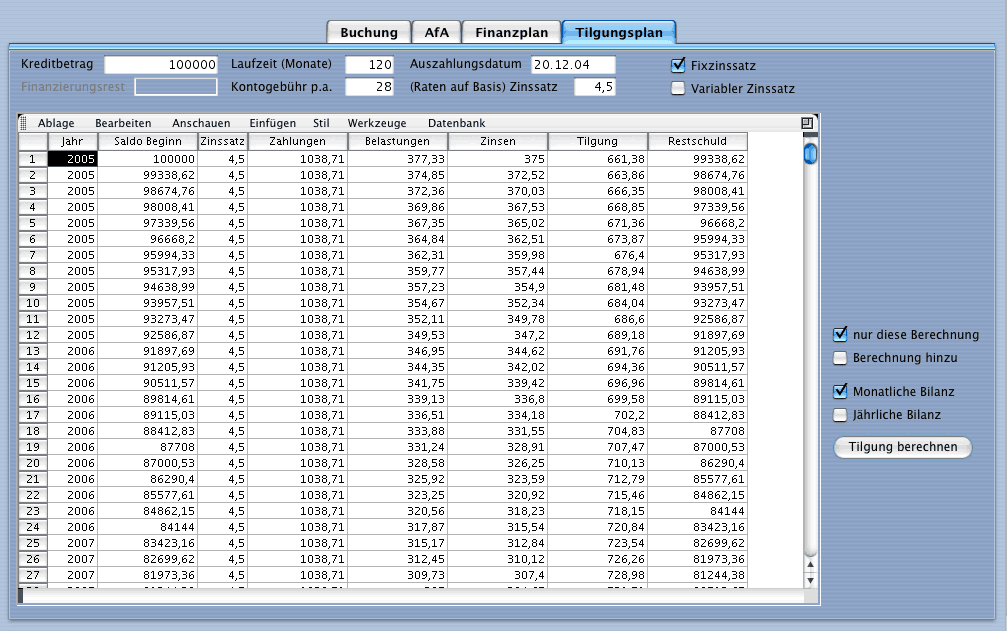Click row header 24
The width and height of the screenshot is (1007, 631).
[x=33, y=527]
